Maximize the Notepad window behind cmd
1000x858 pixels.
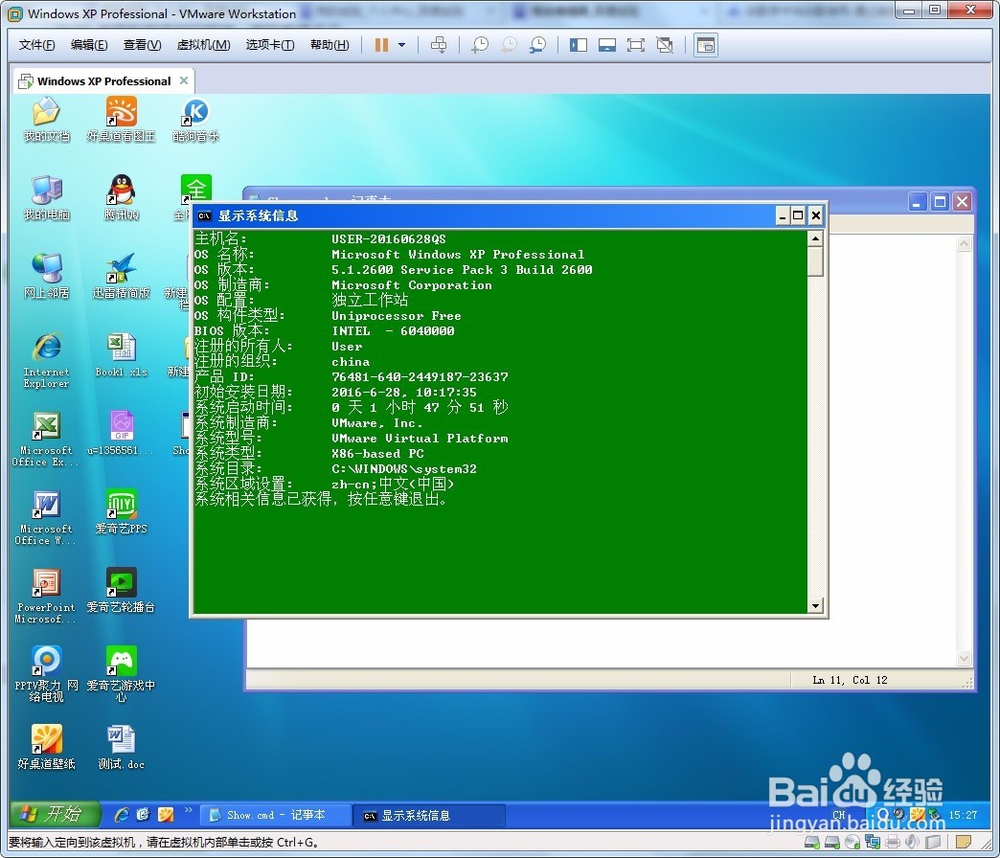click(x=939, y=202)
